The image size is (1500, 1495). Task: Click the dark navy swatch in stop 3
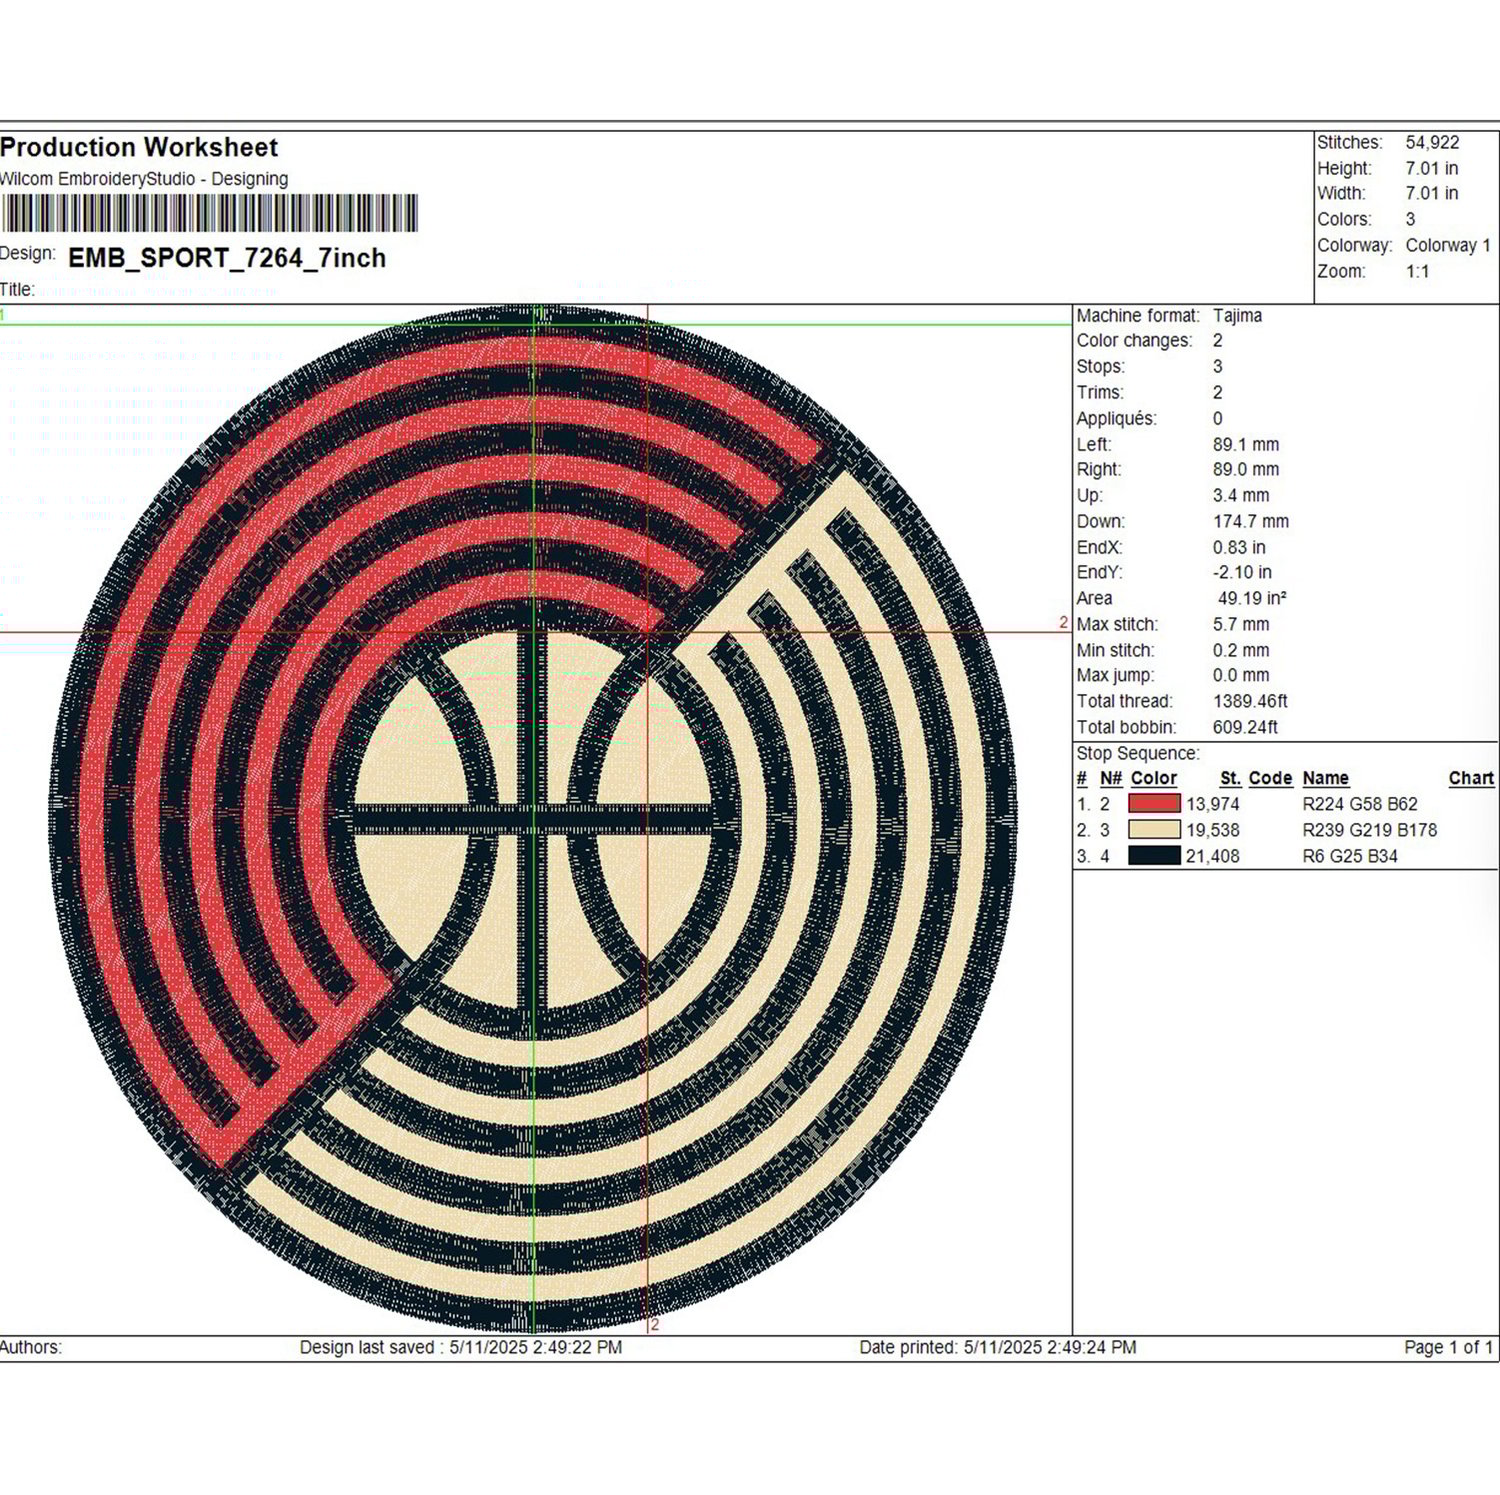(x=1154, y=856)
